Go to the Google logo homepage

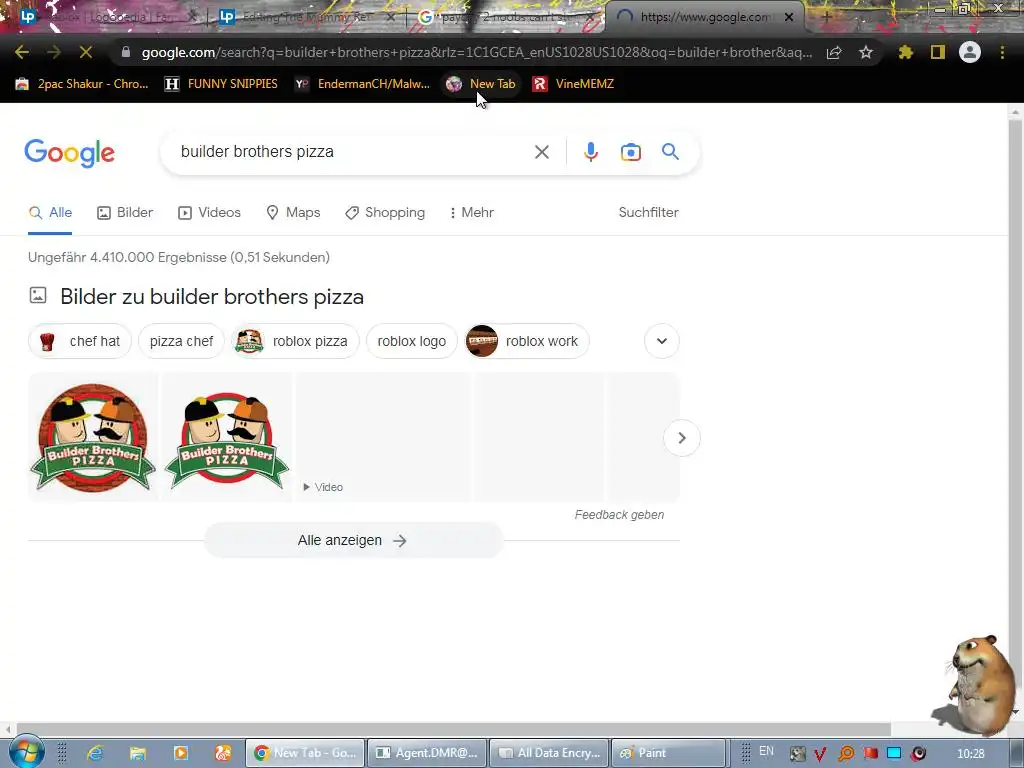(x=69, y=153)
